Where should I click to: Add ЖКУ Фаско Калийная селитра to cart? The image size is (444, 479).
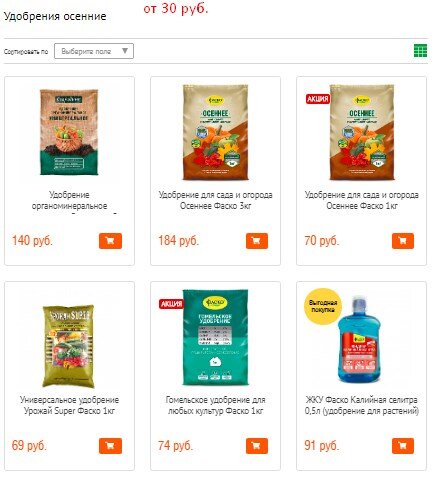tap(403, 446)
